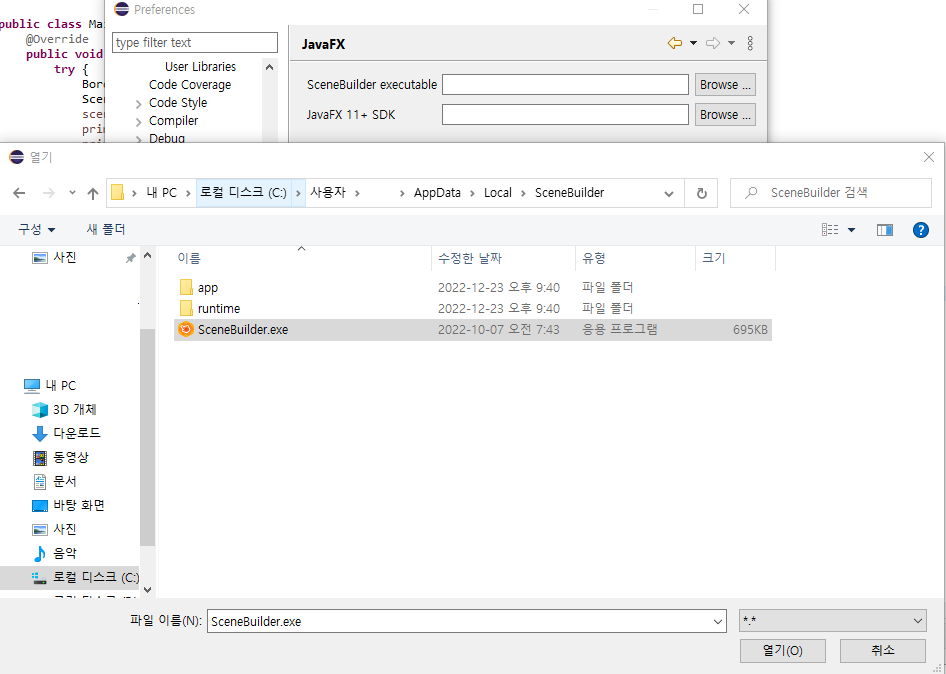Select the SceneBuilder.exe file

click(x=473, y=329)
